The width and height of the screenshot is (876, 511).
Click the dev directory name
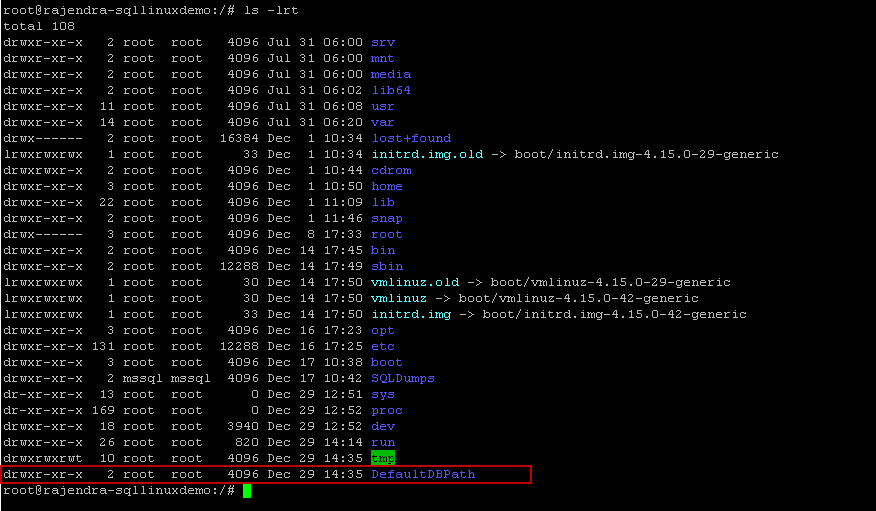tap(383, 427)
